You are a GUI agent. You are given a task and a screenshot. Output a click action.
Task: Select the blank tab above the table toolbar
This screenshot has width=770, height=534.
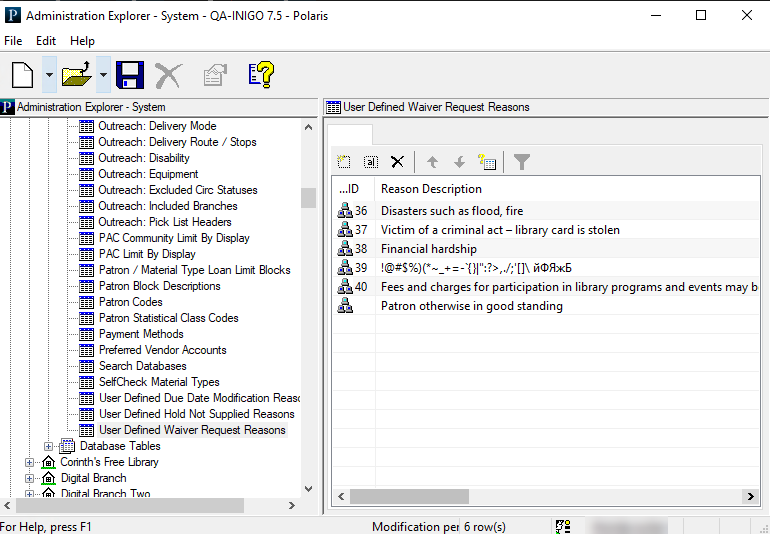pyautogui.click(x=350, y=134)
